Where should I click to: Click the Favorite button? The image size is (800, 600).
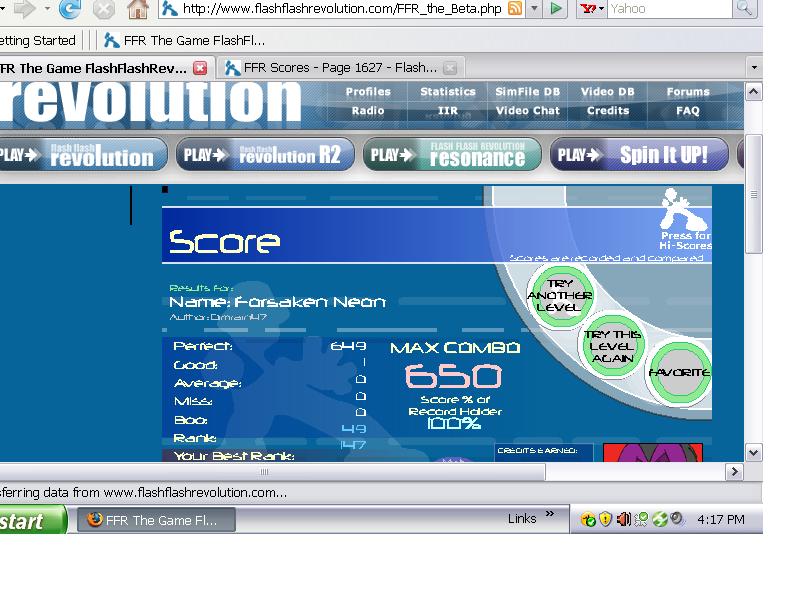679,372
